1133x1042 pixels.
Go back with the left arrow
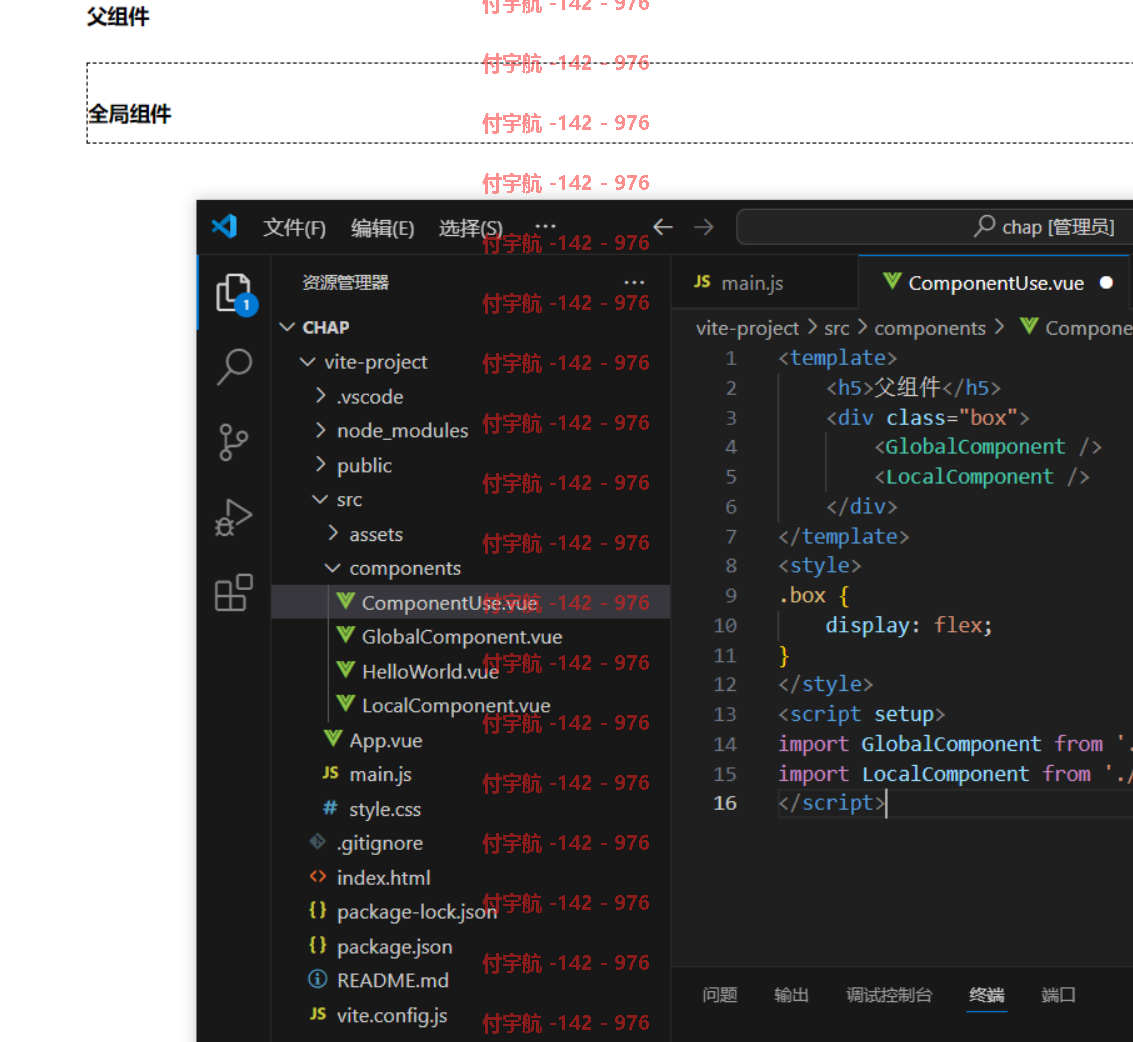[663, 227]
